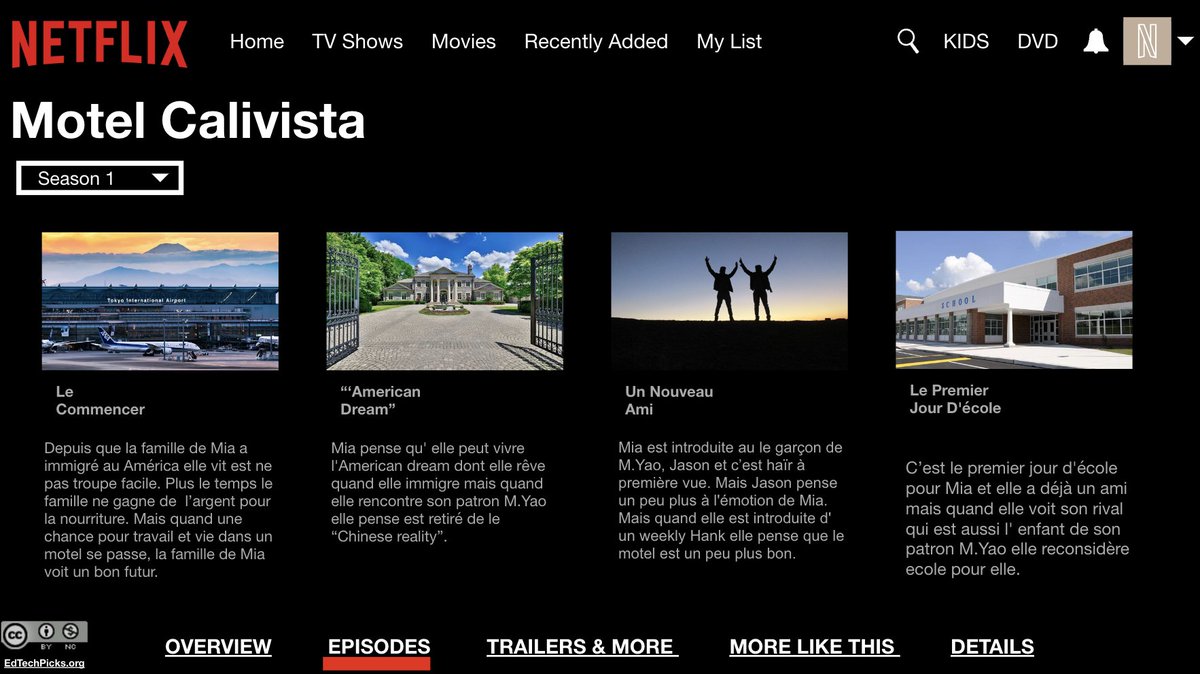
Task: Open the DETAILS tab
Action: 992,647
